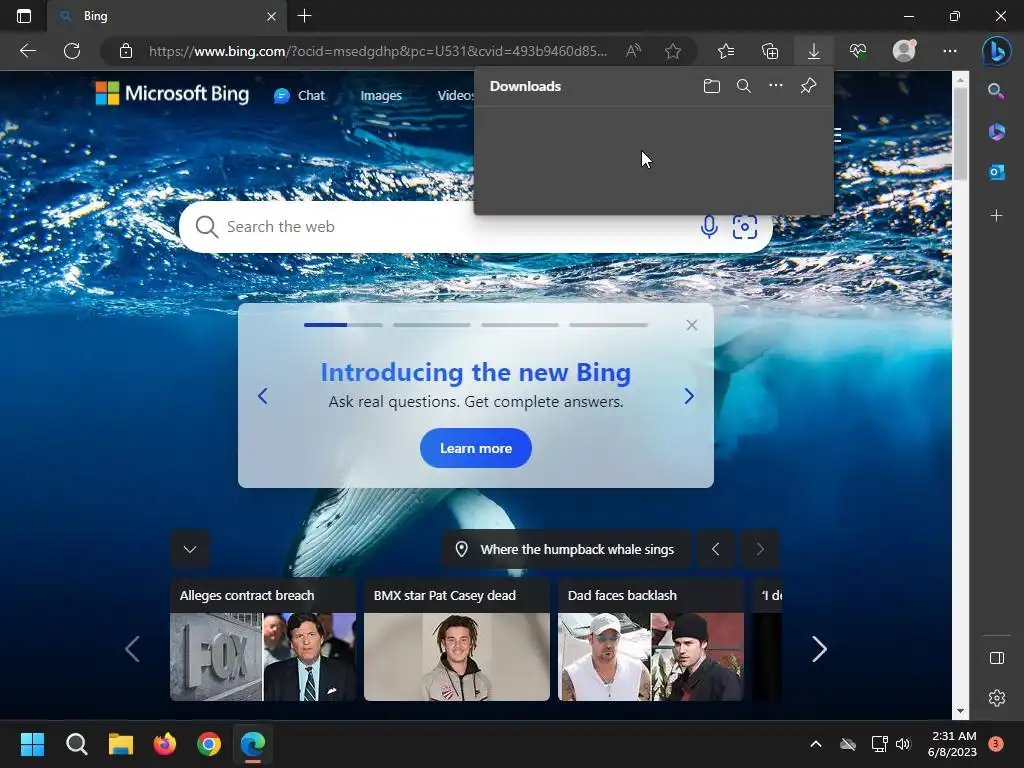
Task: Pin the Downloads panel
Action: (808, 86)
